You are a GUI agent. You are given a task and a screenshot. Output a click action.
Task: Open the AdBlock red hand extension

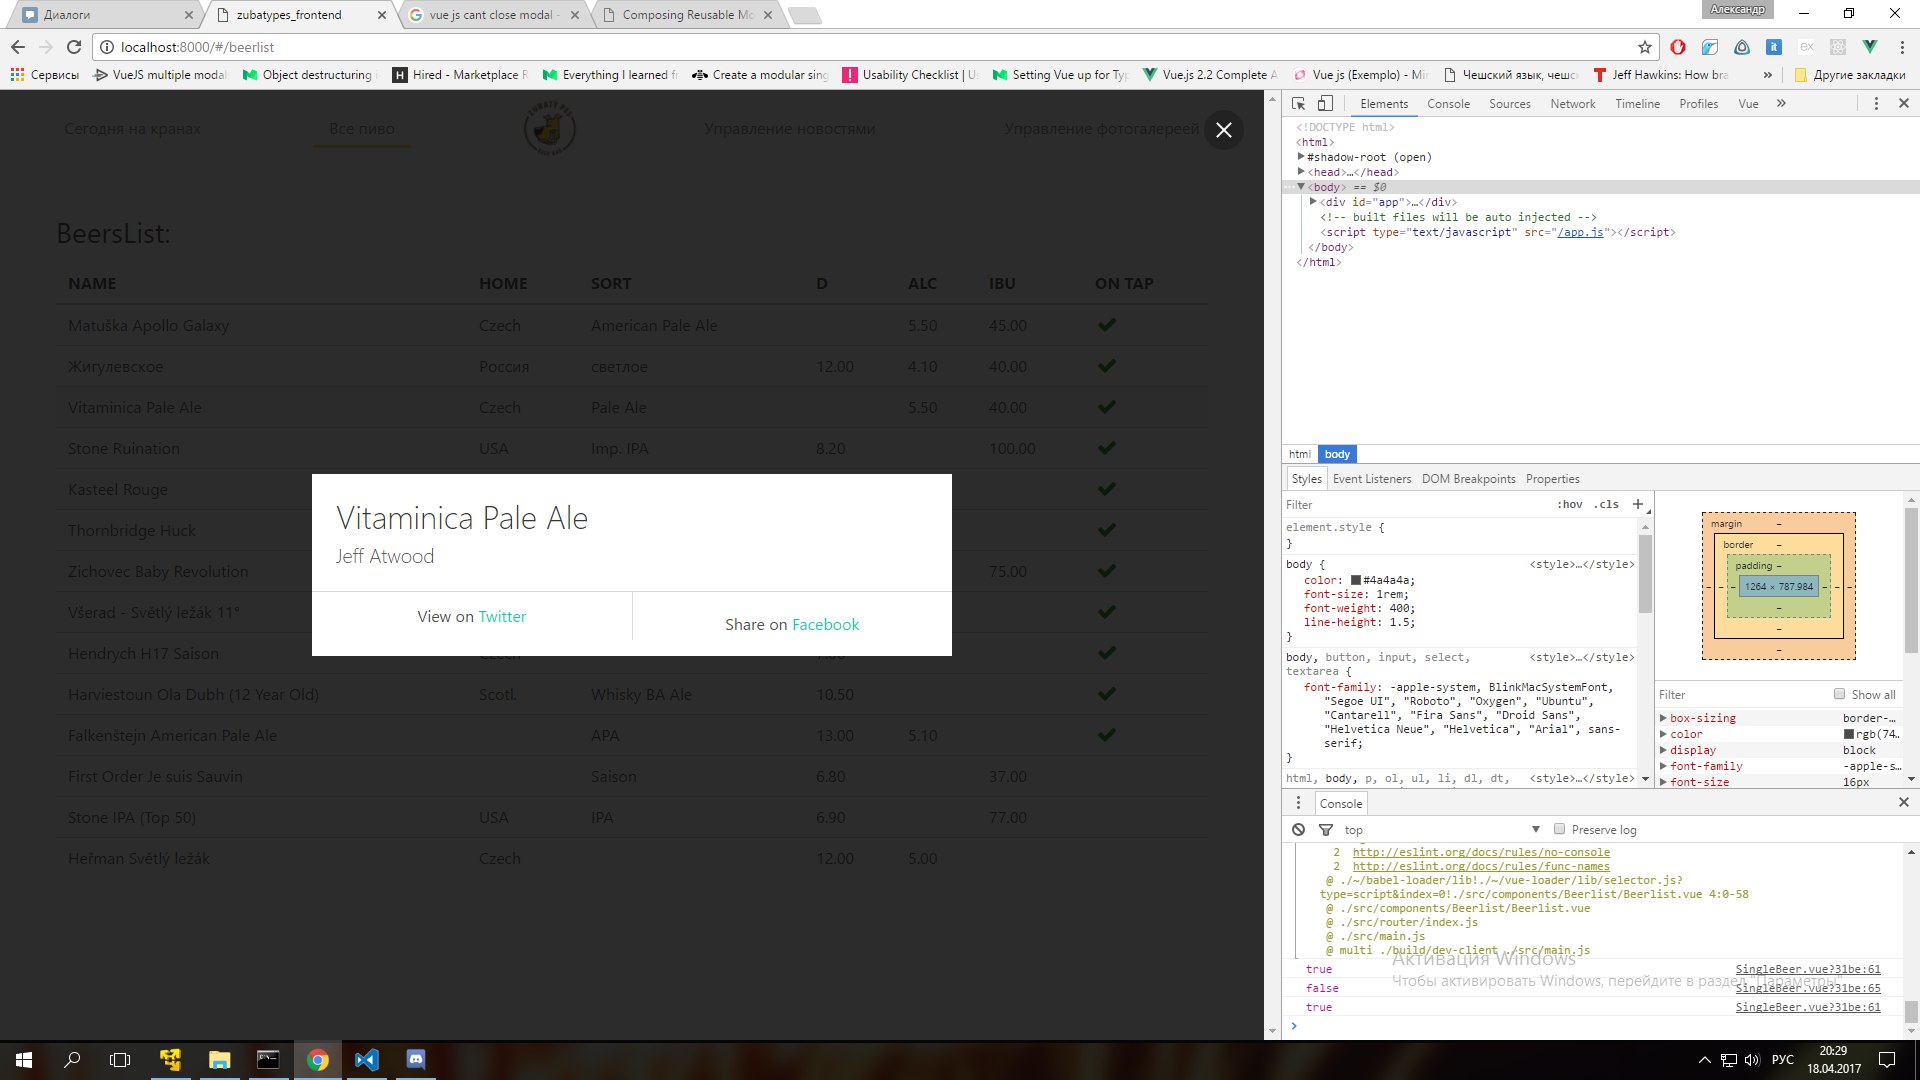click(x=1678, y=47)
